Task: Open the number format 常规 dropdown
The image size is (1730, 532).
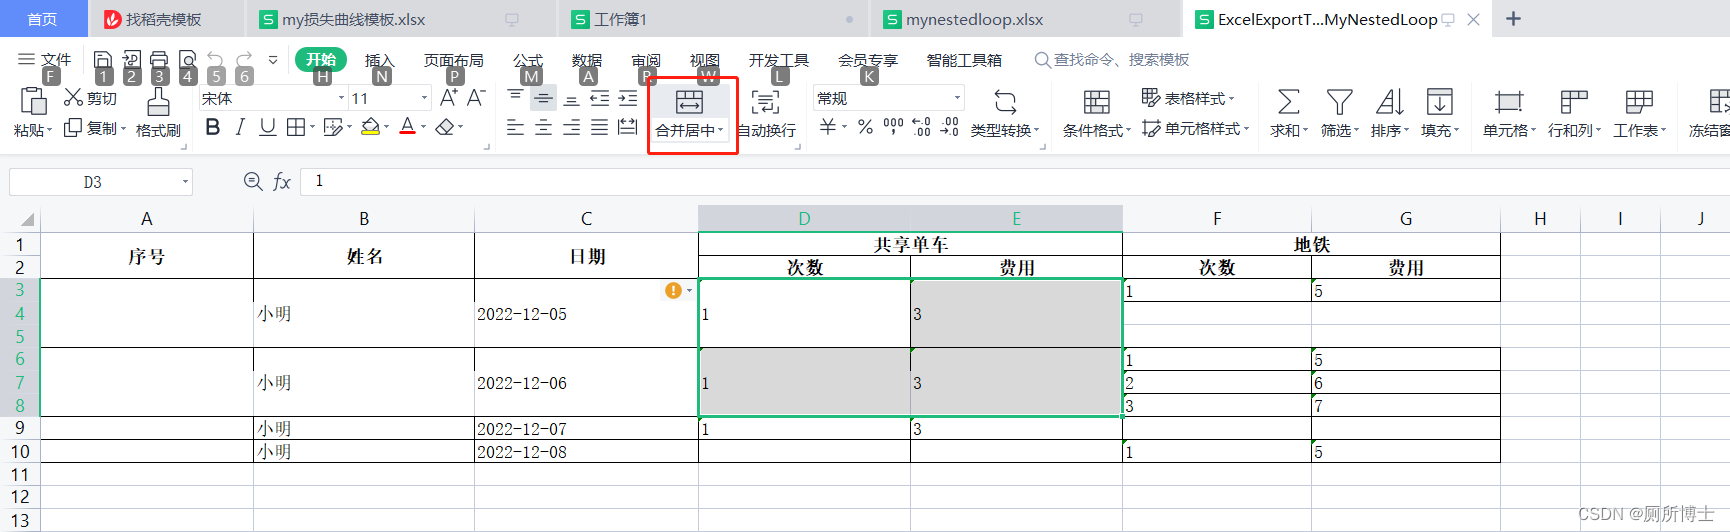Action: [x=958, y=98]
